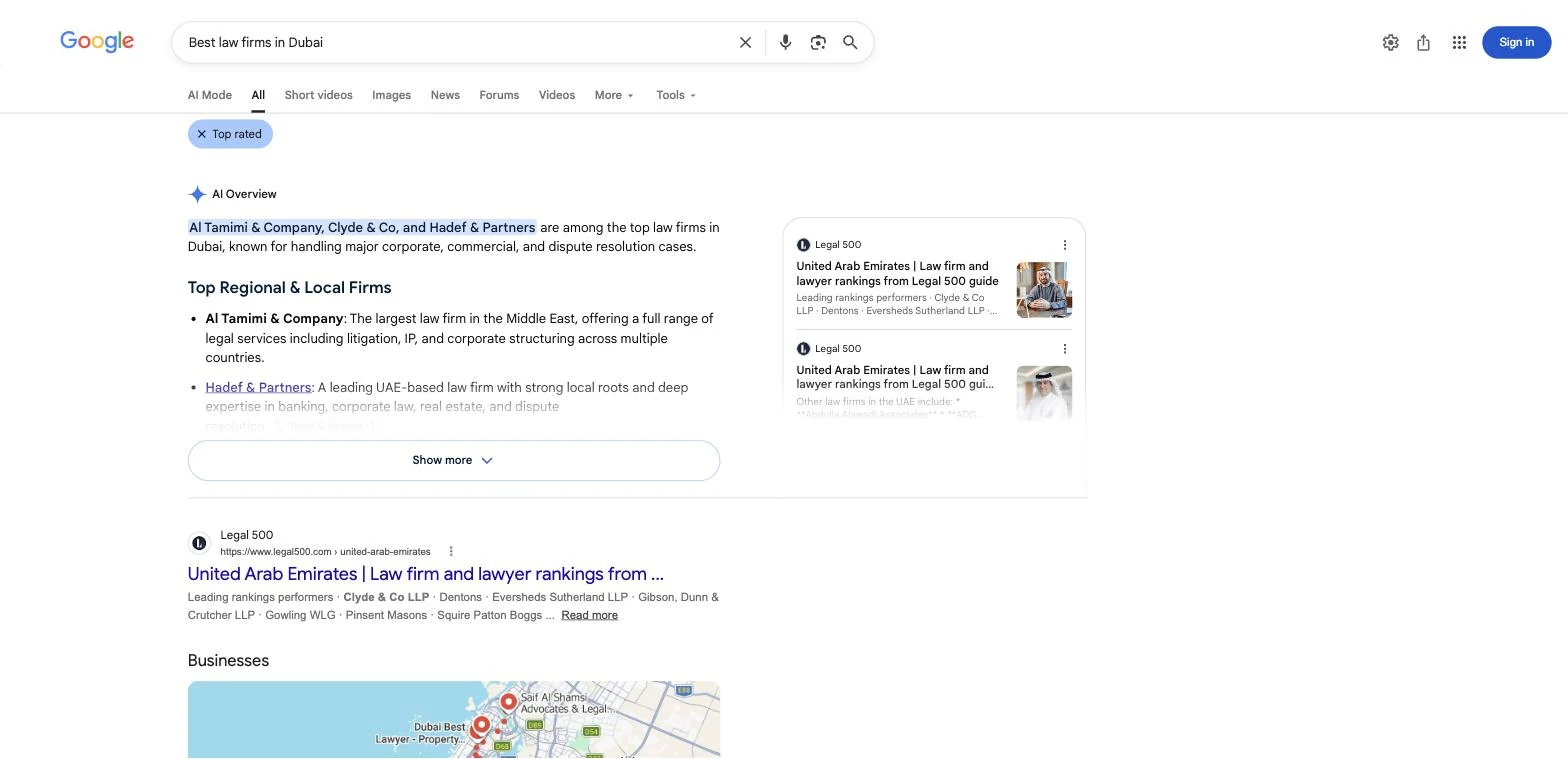Open the Tools dropdown

[x=676, y=95]
